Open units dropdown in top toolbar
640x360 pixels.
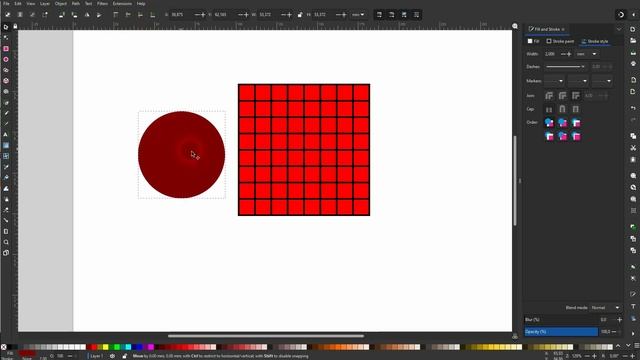358,15
